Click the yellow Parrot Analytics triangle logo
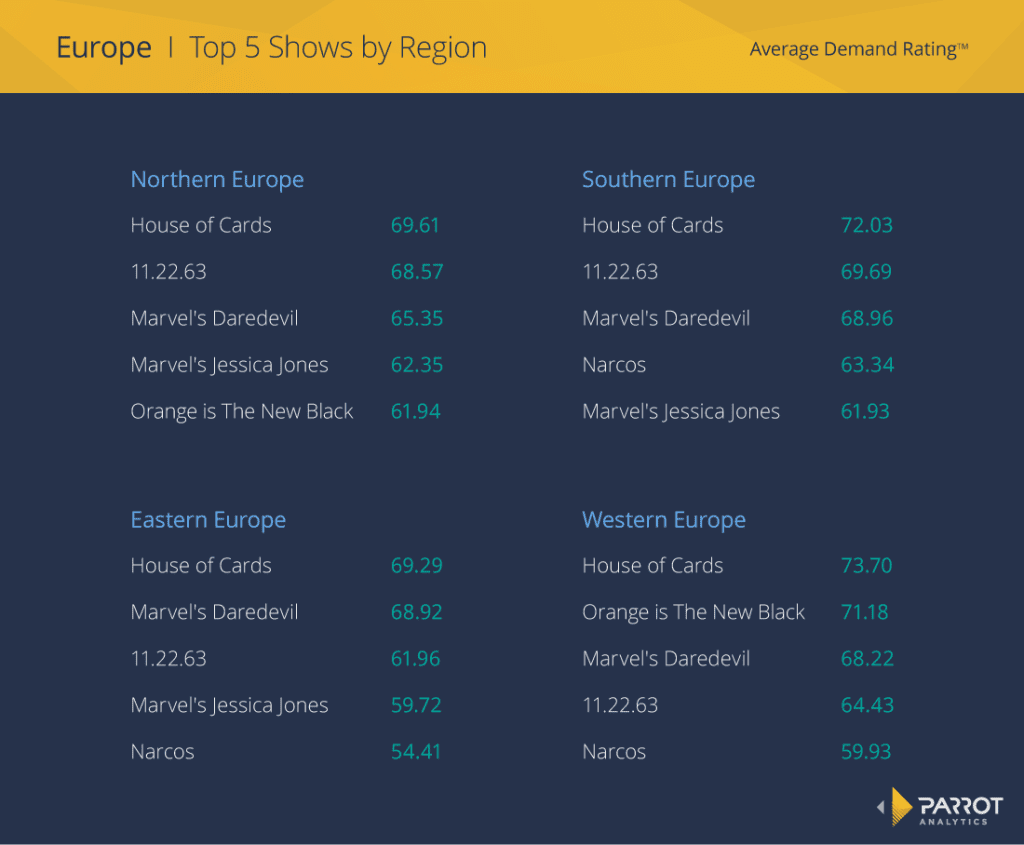1024x845 pixels. coord(901,808)
